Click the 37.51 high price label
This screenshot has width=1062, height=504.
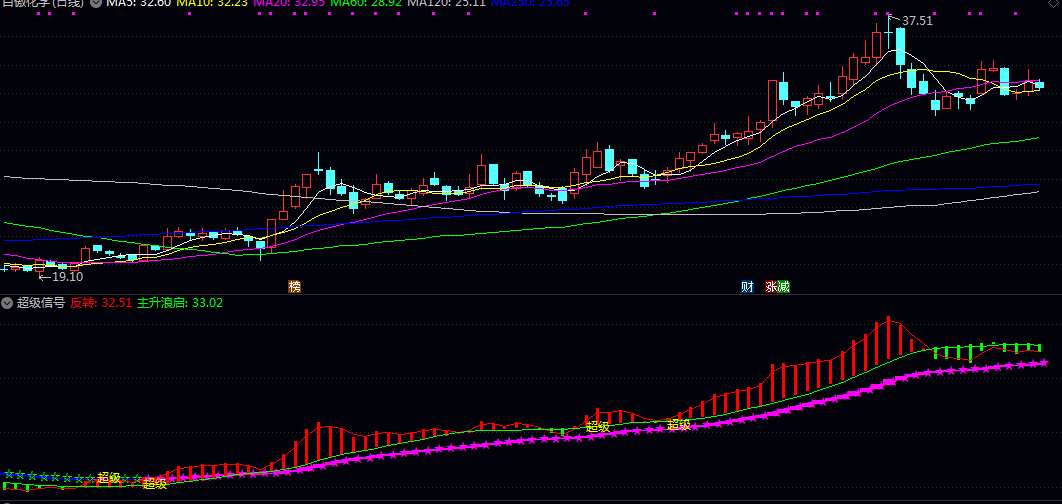point(917,21)
